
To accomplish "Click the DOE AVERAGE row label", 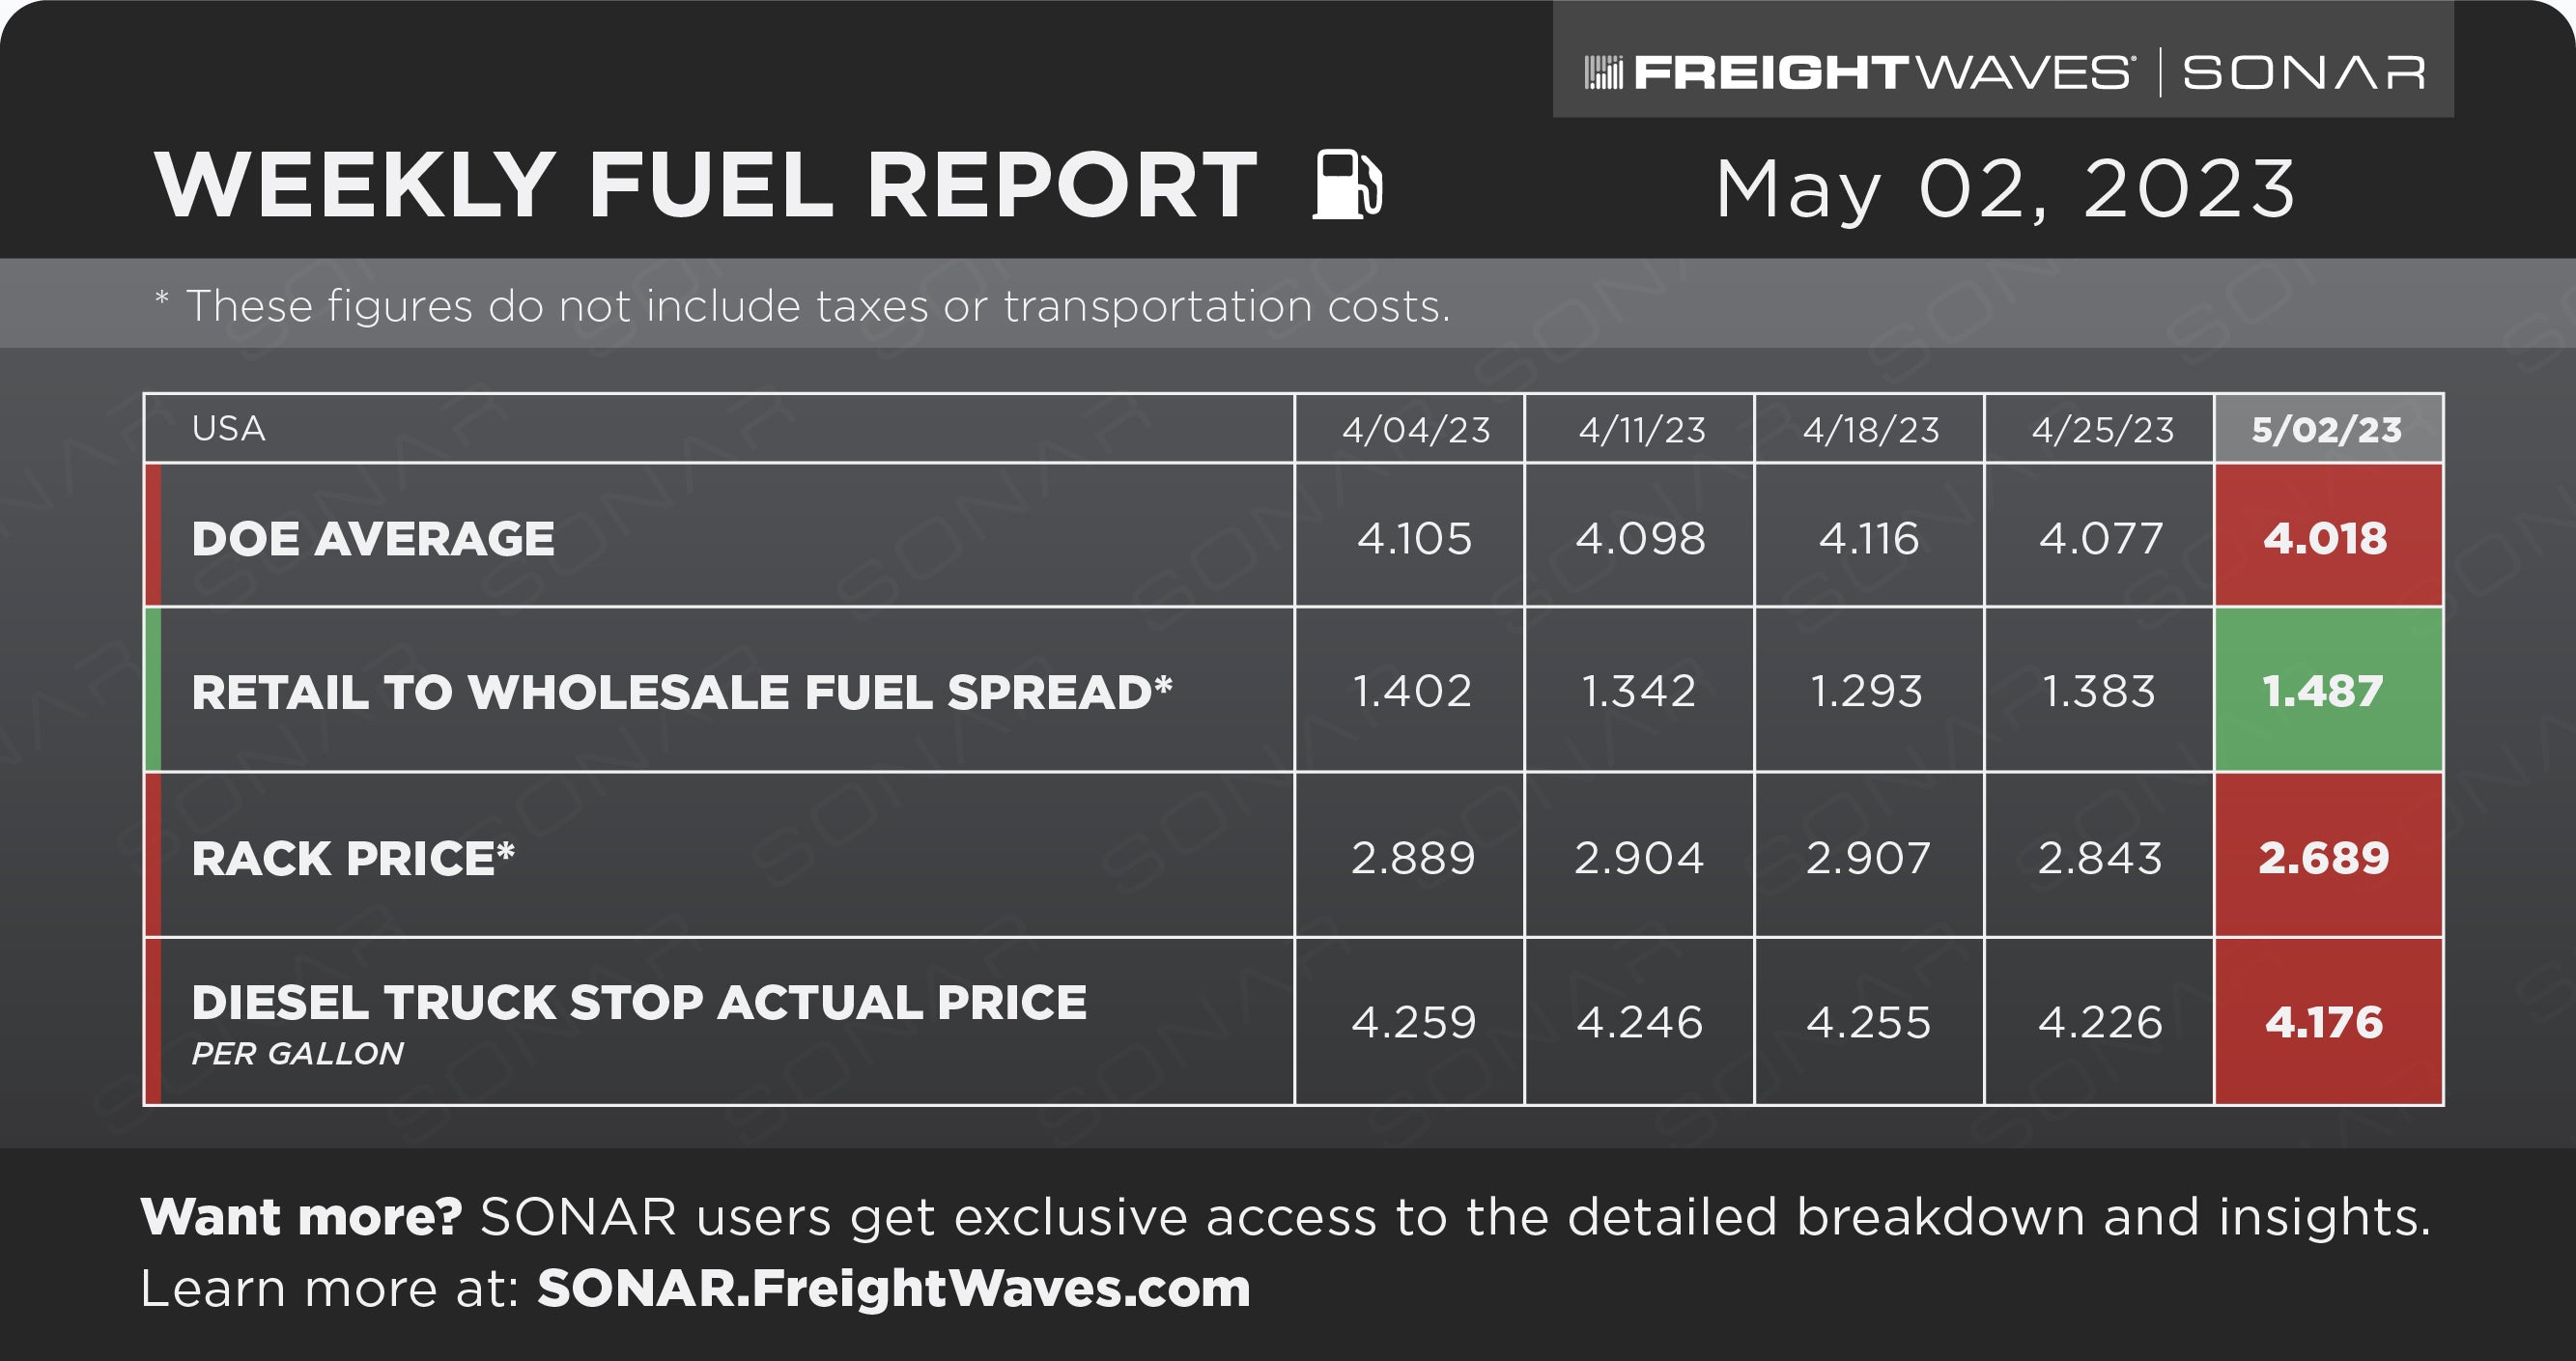I will (373, 539).
